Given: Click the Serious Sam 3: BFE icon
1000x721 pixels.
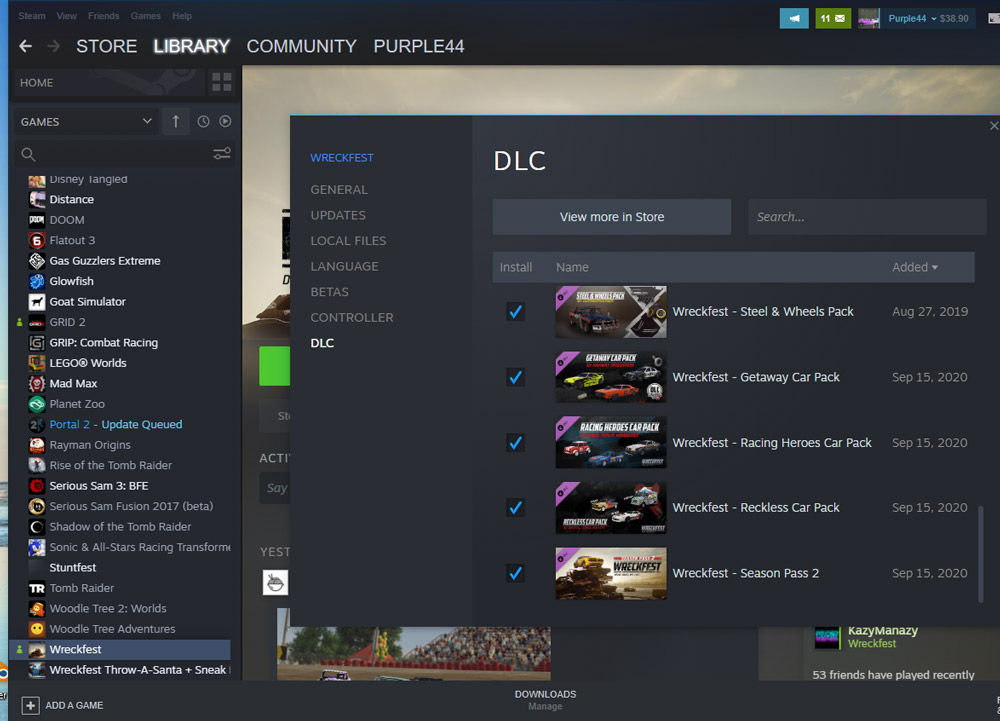Looking at the screenshot, I should coord(37,486).
